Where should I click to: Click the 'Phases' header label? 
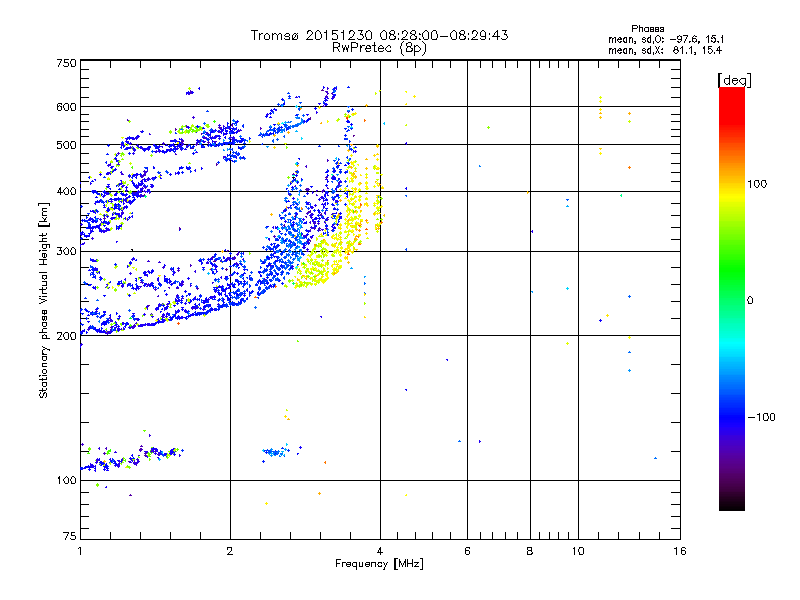click(x=647, y=29)
